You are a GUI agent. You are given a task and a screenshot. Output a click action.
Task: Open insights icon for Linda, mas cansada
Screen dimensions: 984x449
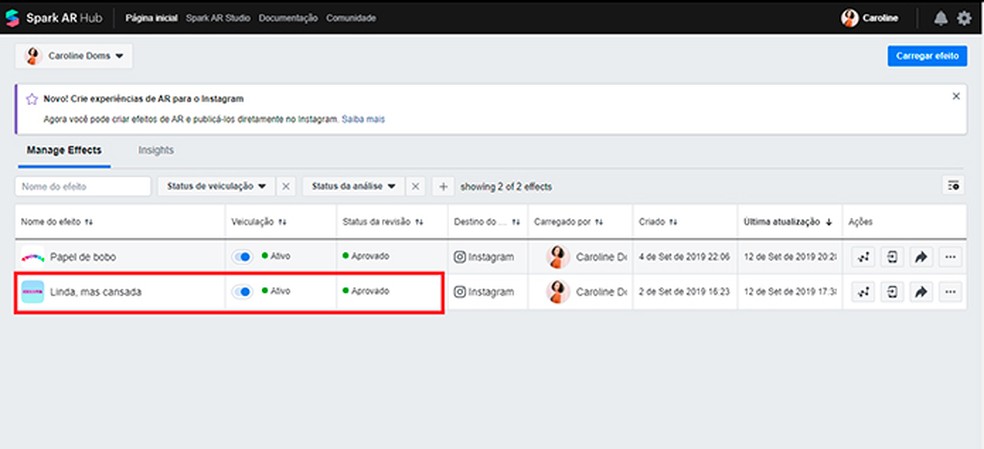coord(863,292)
